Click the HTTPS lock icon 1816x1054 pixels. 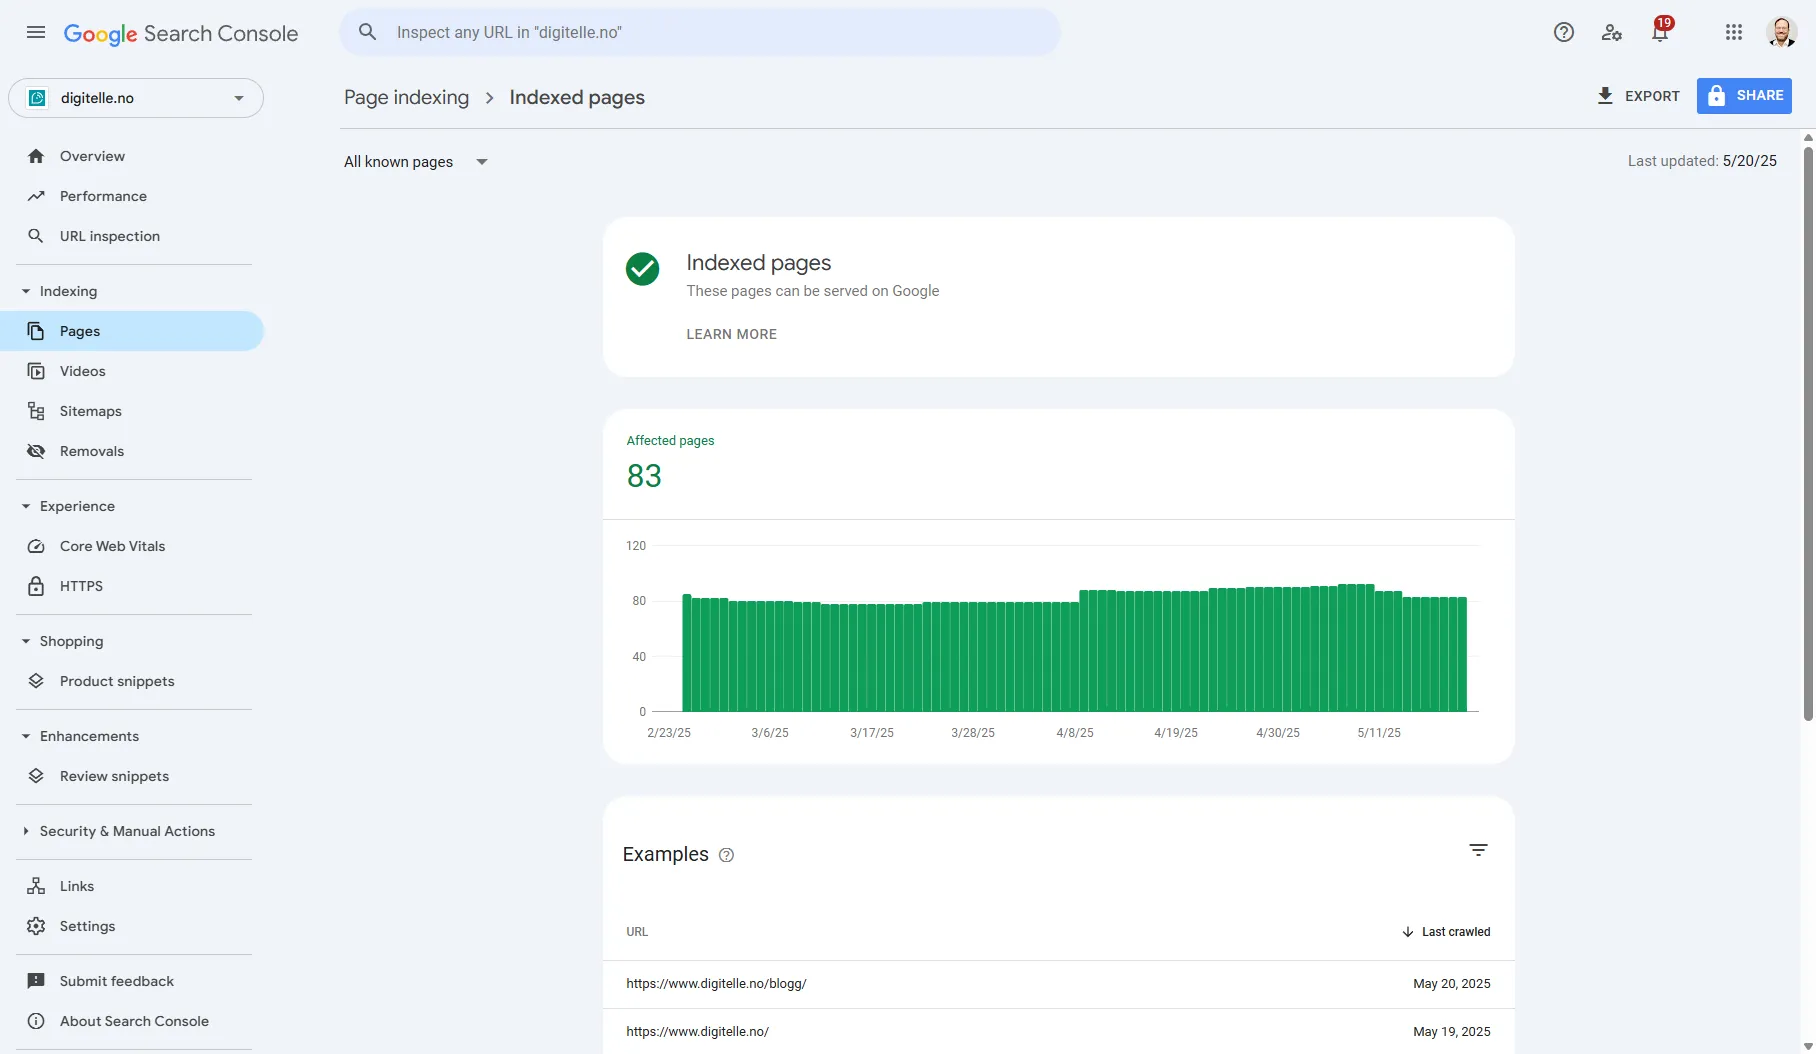(36, 586)
